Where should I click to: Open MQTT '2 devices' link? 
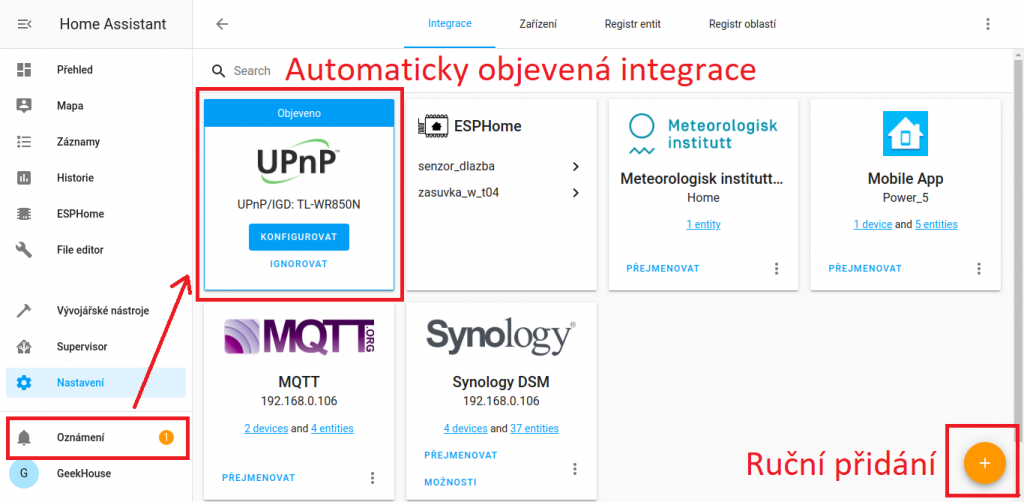[x=266, y=429]
